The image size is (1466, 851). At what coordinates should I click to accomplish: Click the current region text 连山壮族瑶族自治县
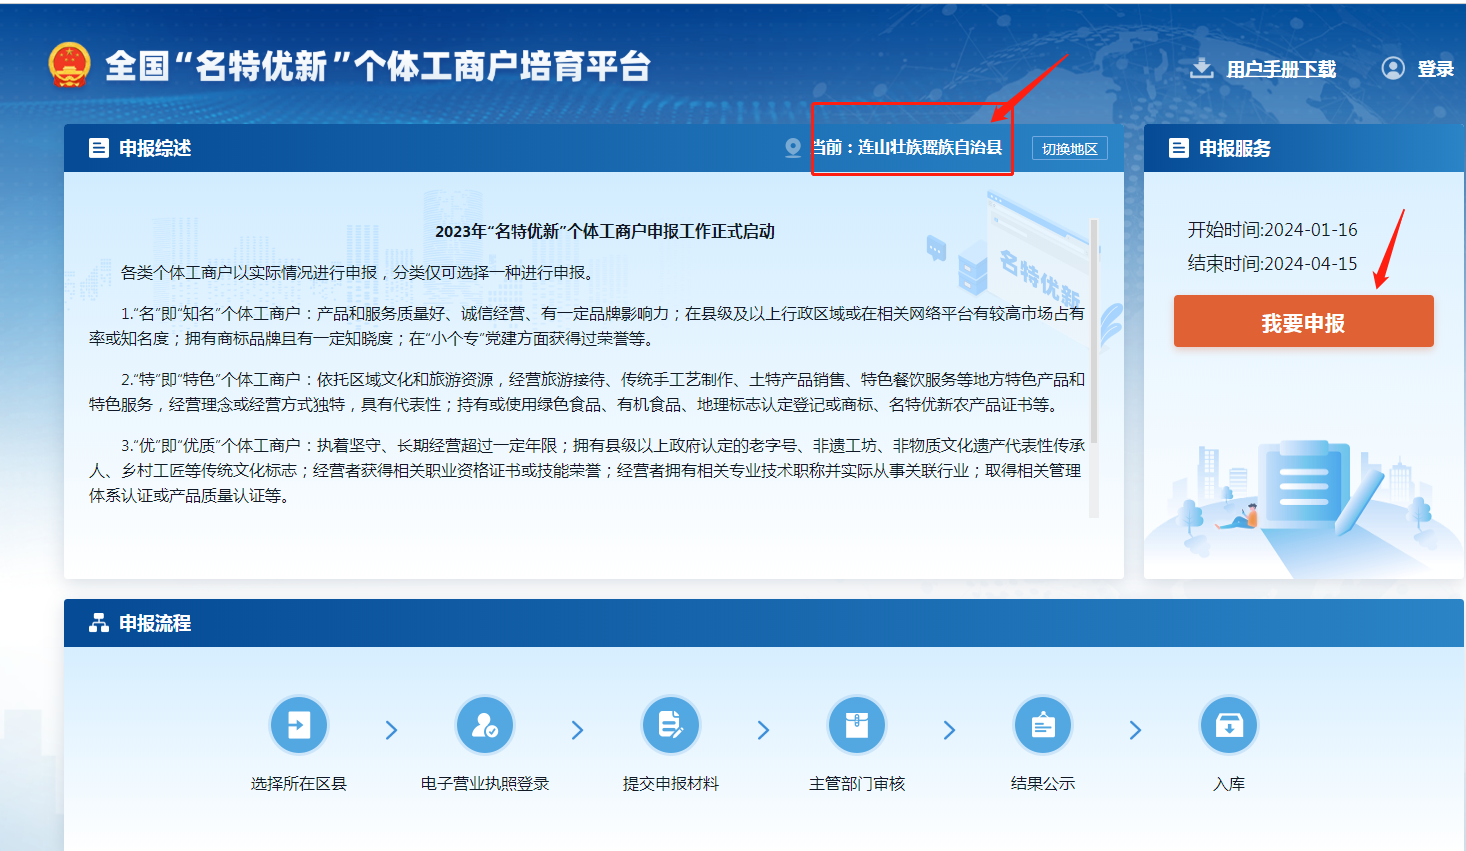pos(929,148)
